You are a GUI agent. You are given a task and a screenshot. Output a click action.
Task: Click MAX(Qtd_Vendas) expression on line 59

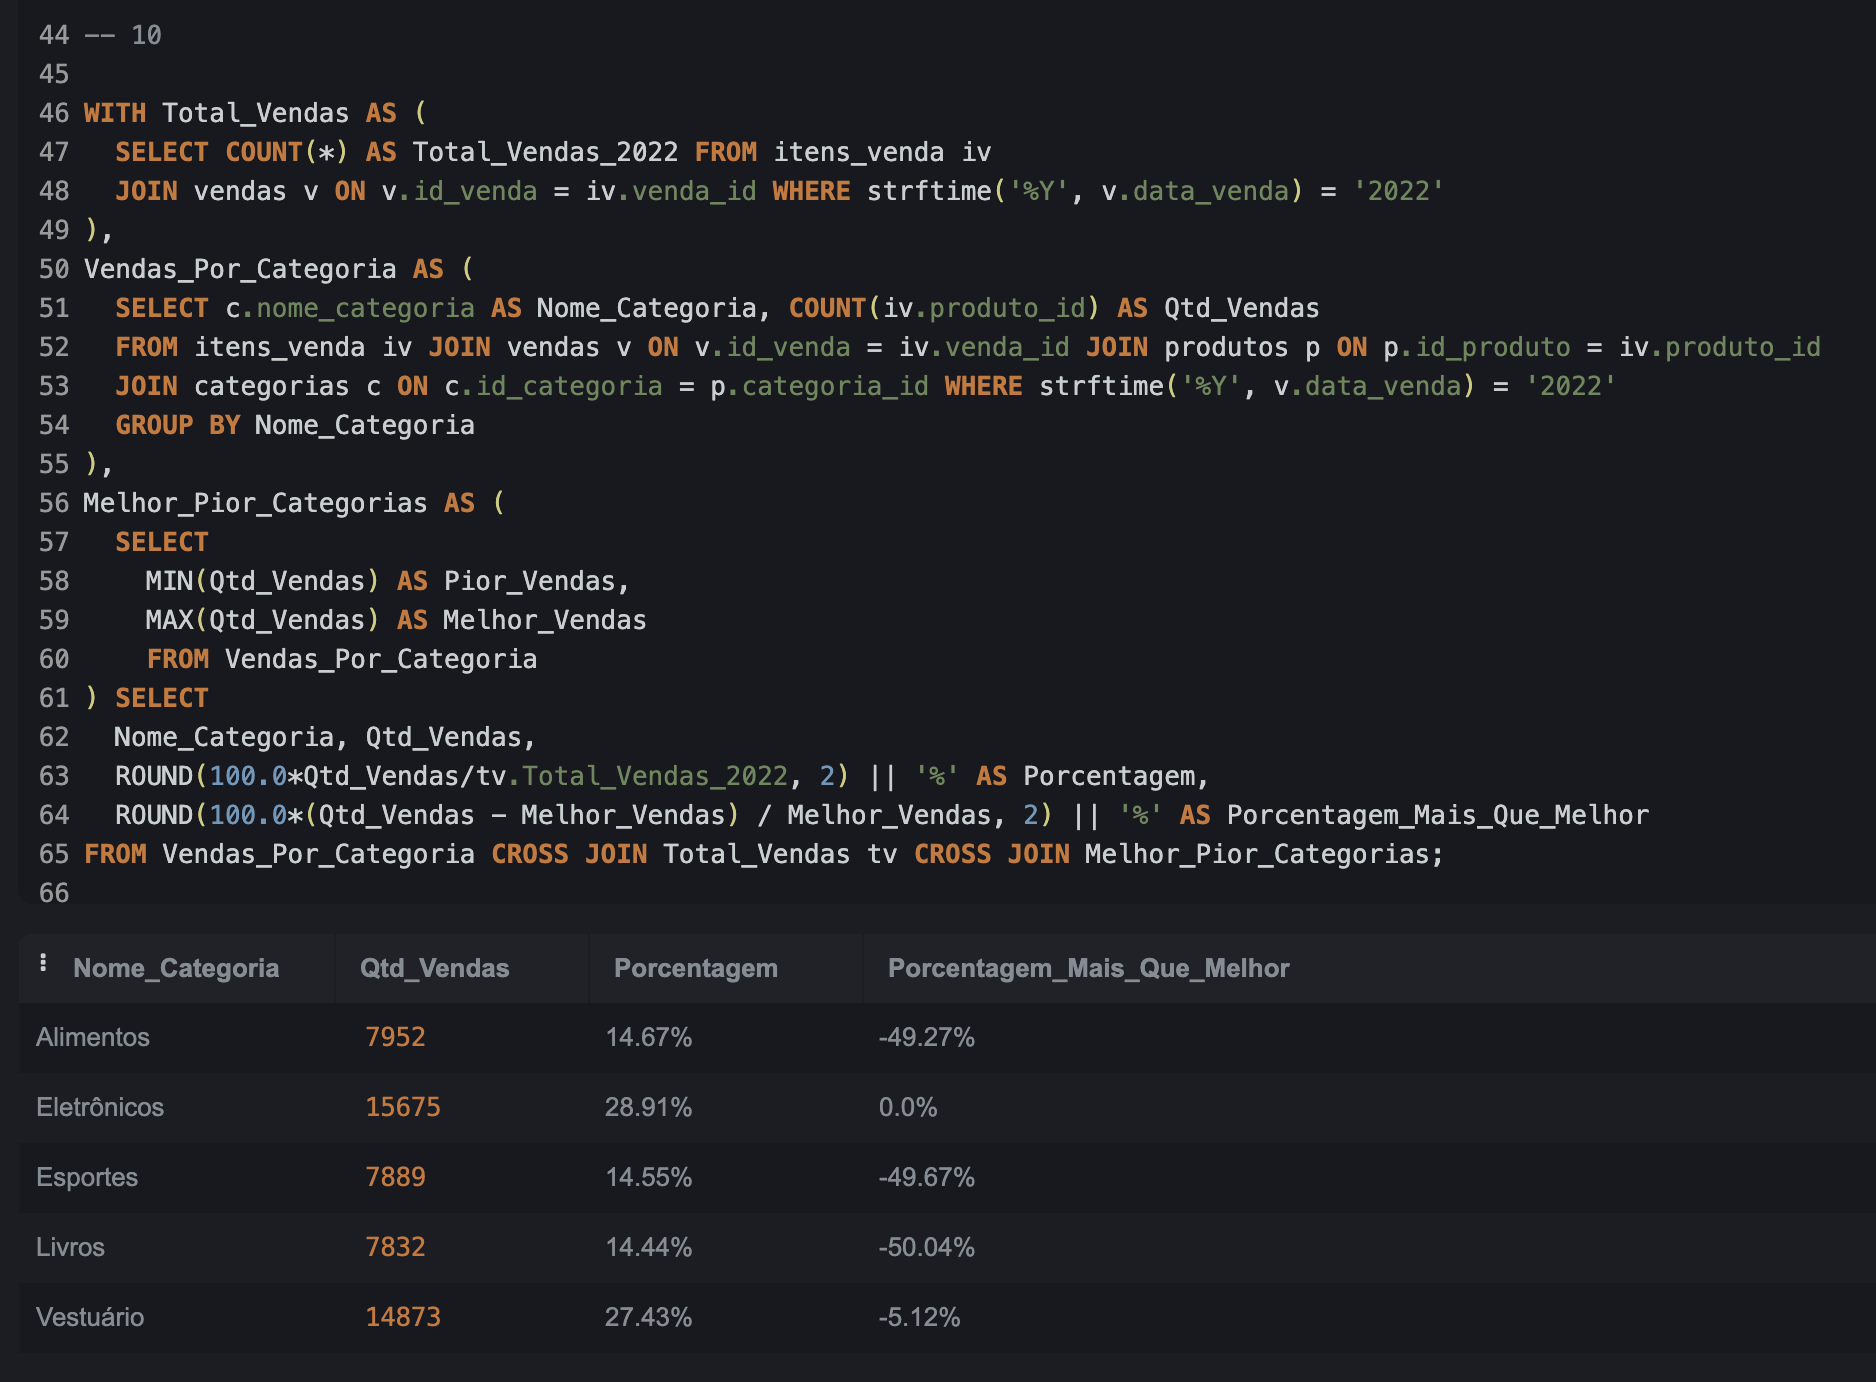pyautogui.click(x=262, y=620)
